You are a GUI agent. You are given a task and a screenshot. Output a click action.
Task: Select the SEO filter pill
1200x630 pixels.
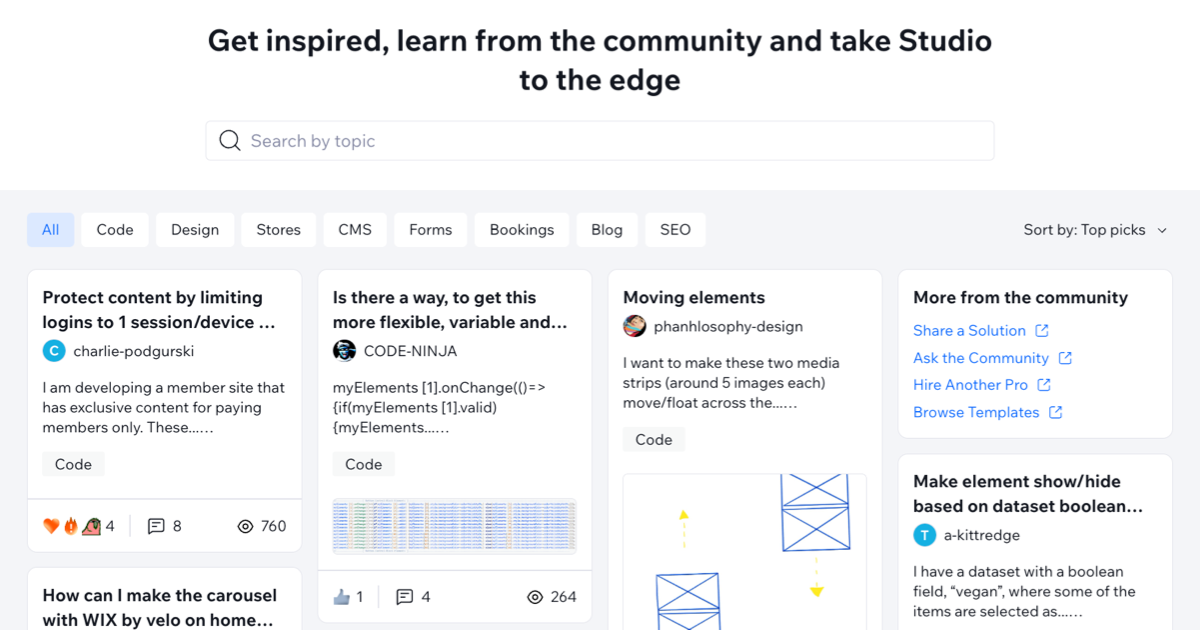[x=675, y=229]
